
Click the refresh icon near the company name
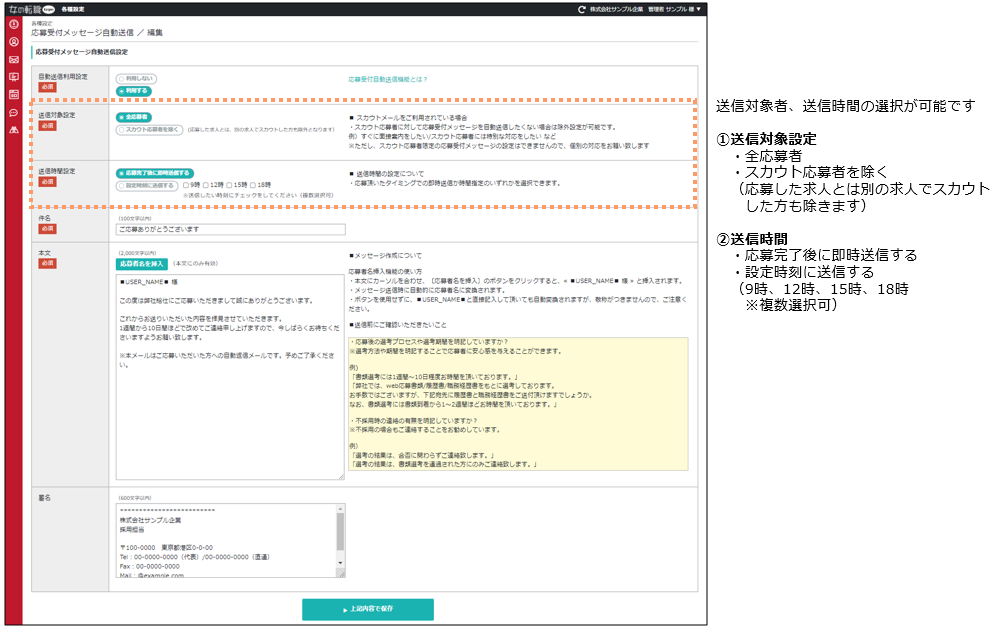point(581,10)
